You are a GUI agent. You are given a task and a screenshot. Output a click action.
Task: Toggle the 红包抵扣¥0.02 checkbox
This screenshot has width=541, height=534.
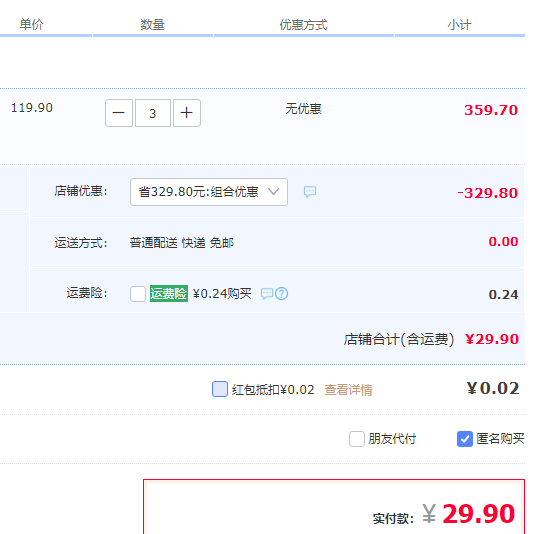click(220, 389)
